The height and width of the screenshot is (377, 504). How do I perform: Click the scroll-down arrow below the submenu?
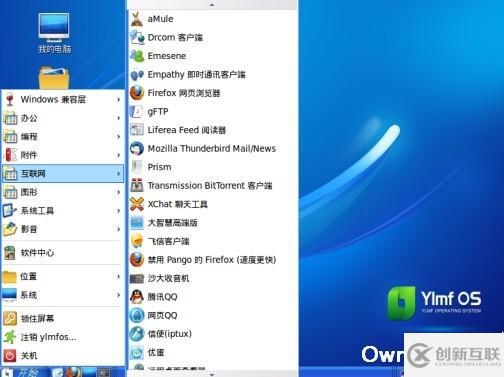[212, 374]
